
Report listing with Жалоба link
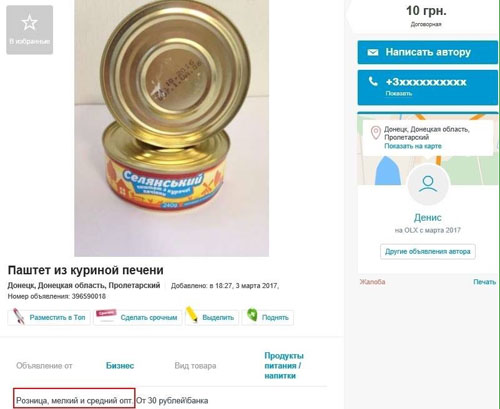372,282
